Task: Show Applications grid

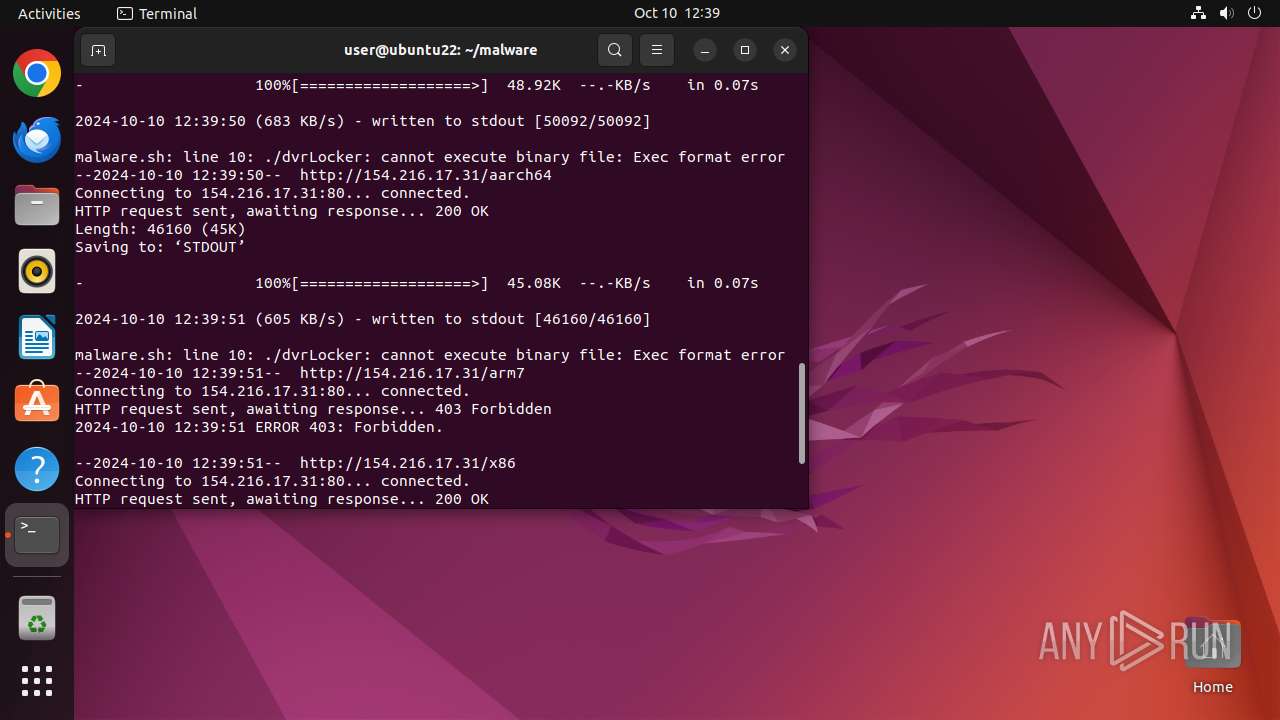Action: click(x=37, y=681)
